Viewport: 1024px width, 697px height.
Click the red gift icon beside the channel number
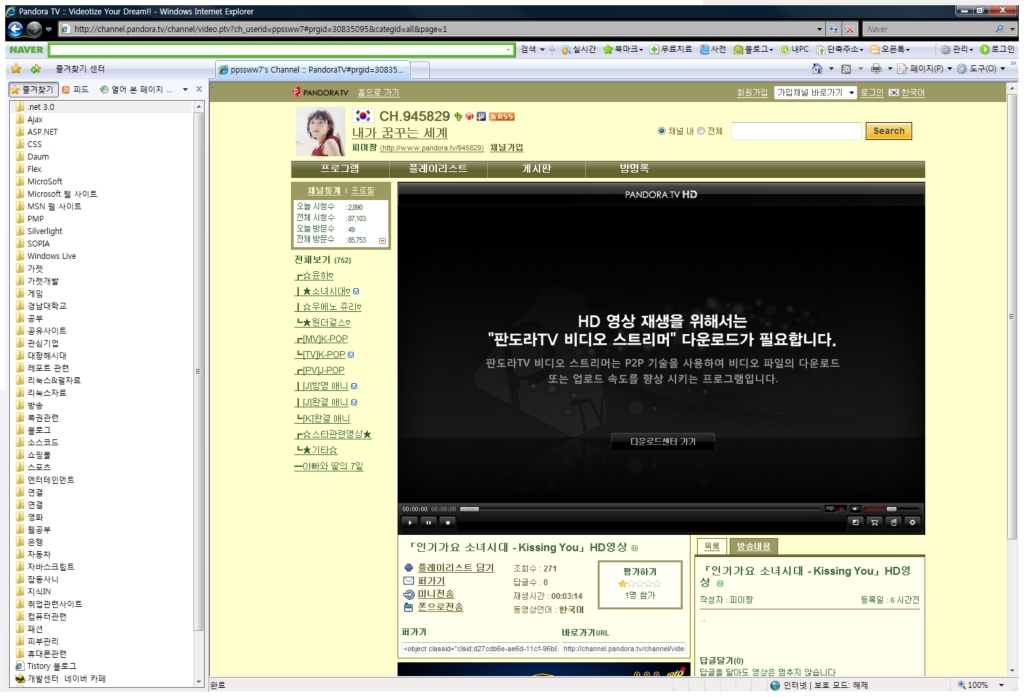tap(469, 116)
